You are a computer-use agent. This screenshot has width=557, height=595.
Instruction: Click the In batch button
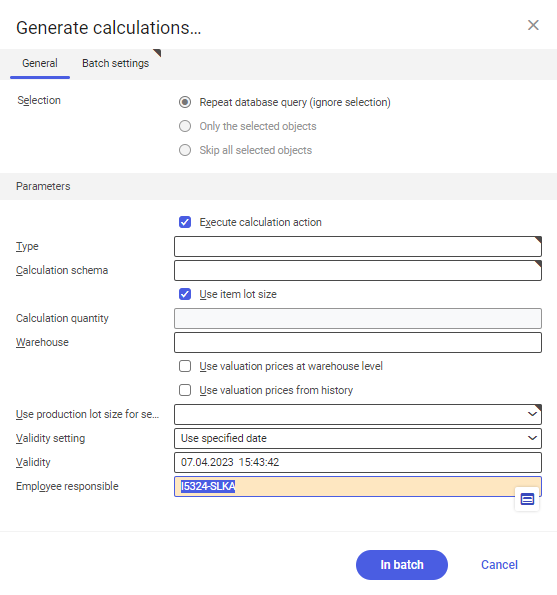point(402,565)
